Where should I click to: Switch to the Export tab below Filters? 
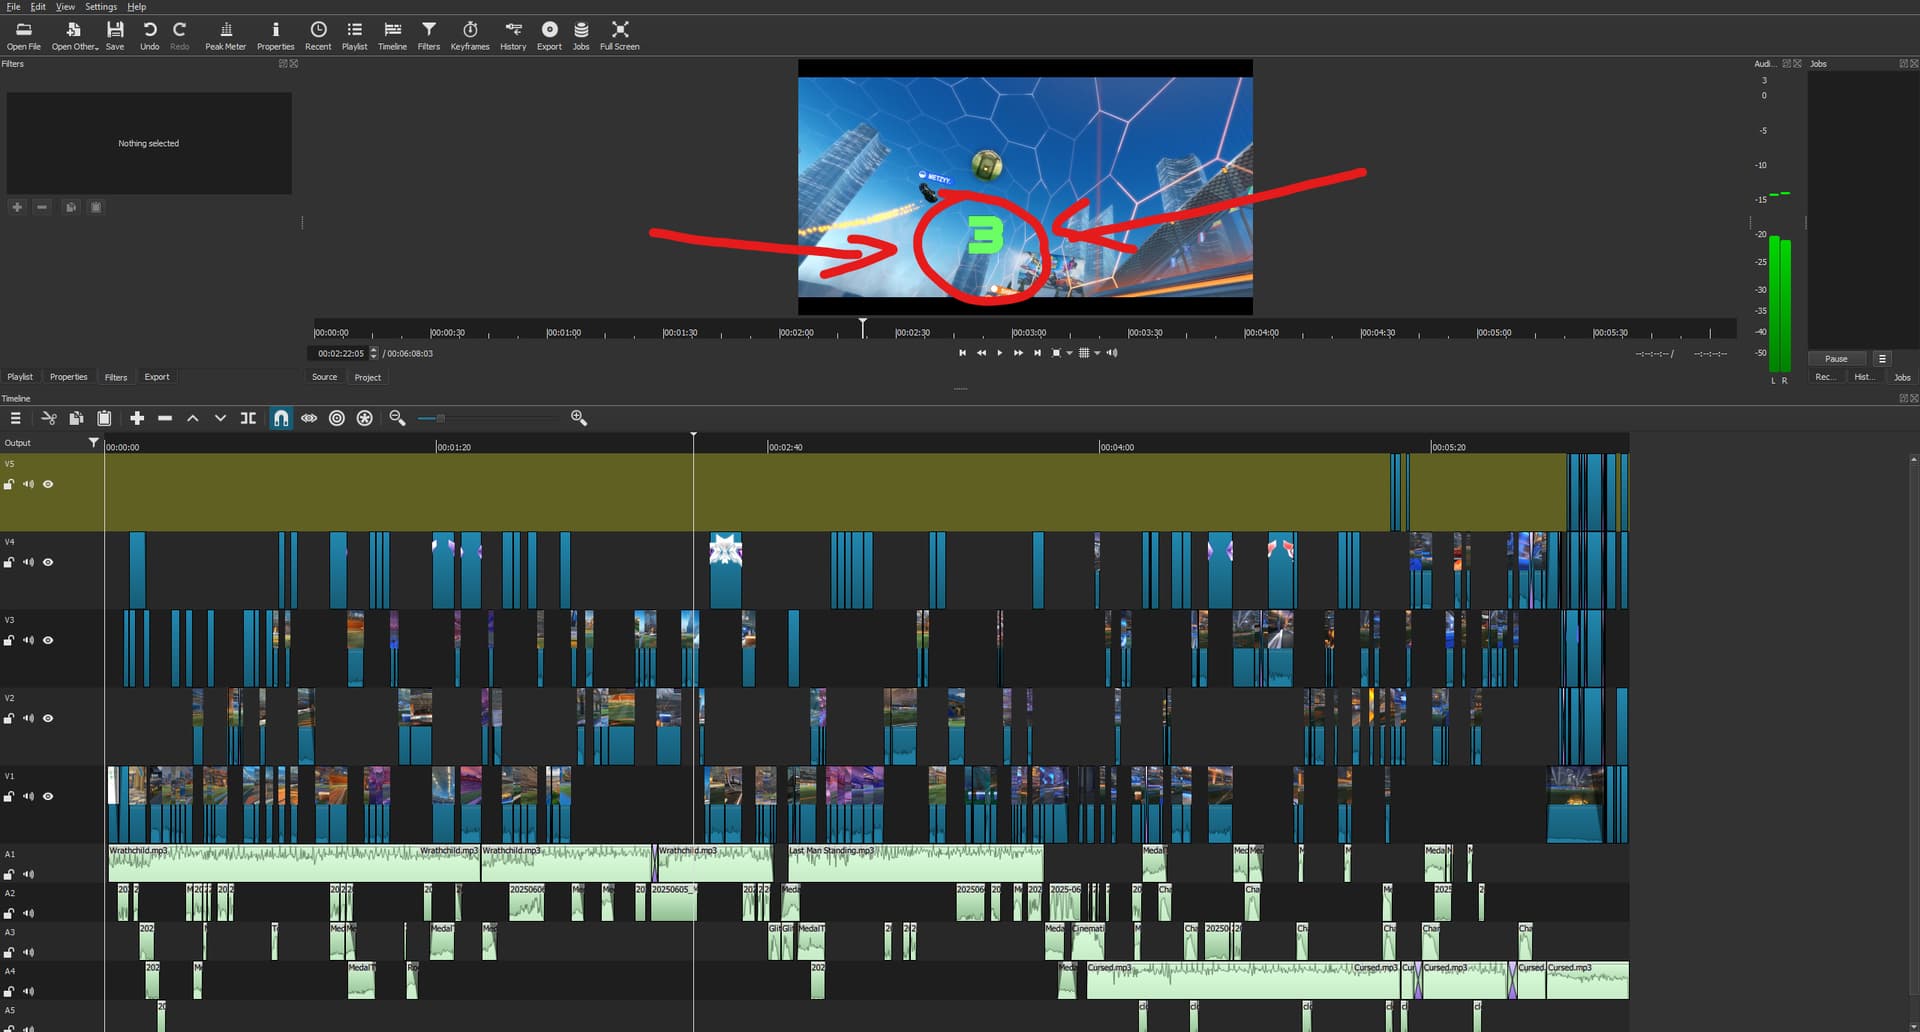[157, 377]
